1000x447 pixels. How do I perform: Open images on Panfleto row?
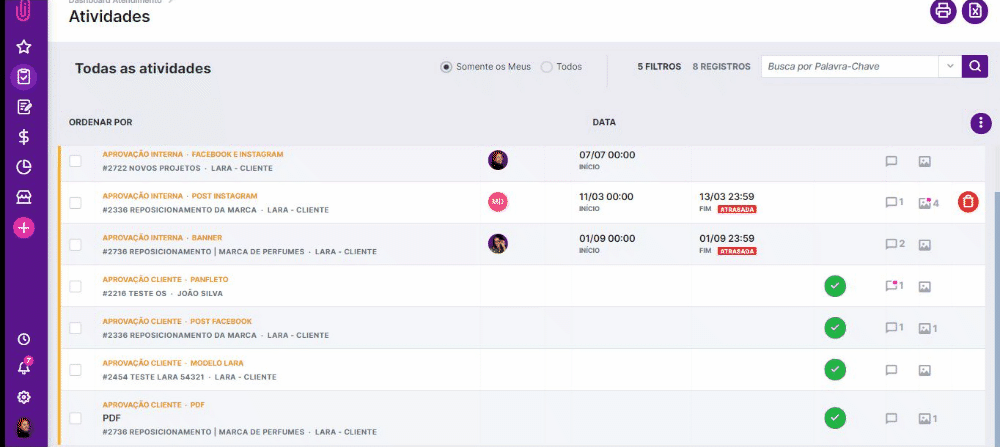pos(925,287)
